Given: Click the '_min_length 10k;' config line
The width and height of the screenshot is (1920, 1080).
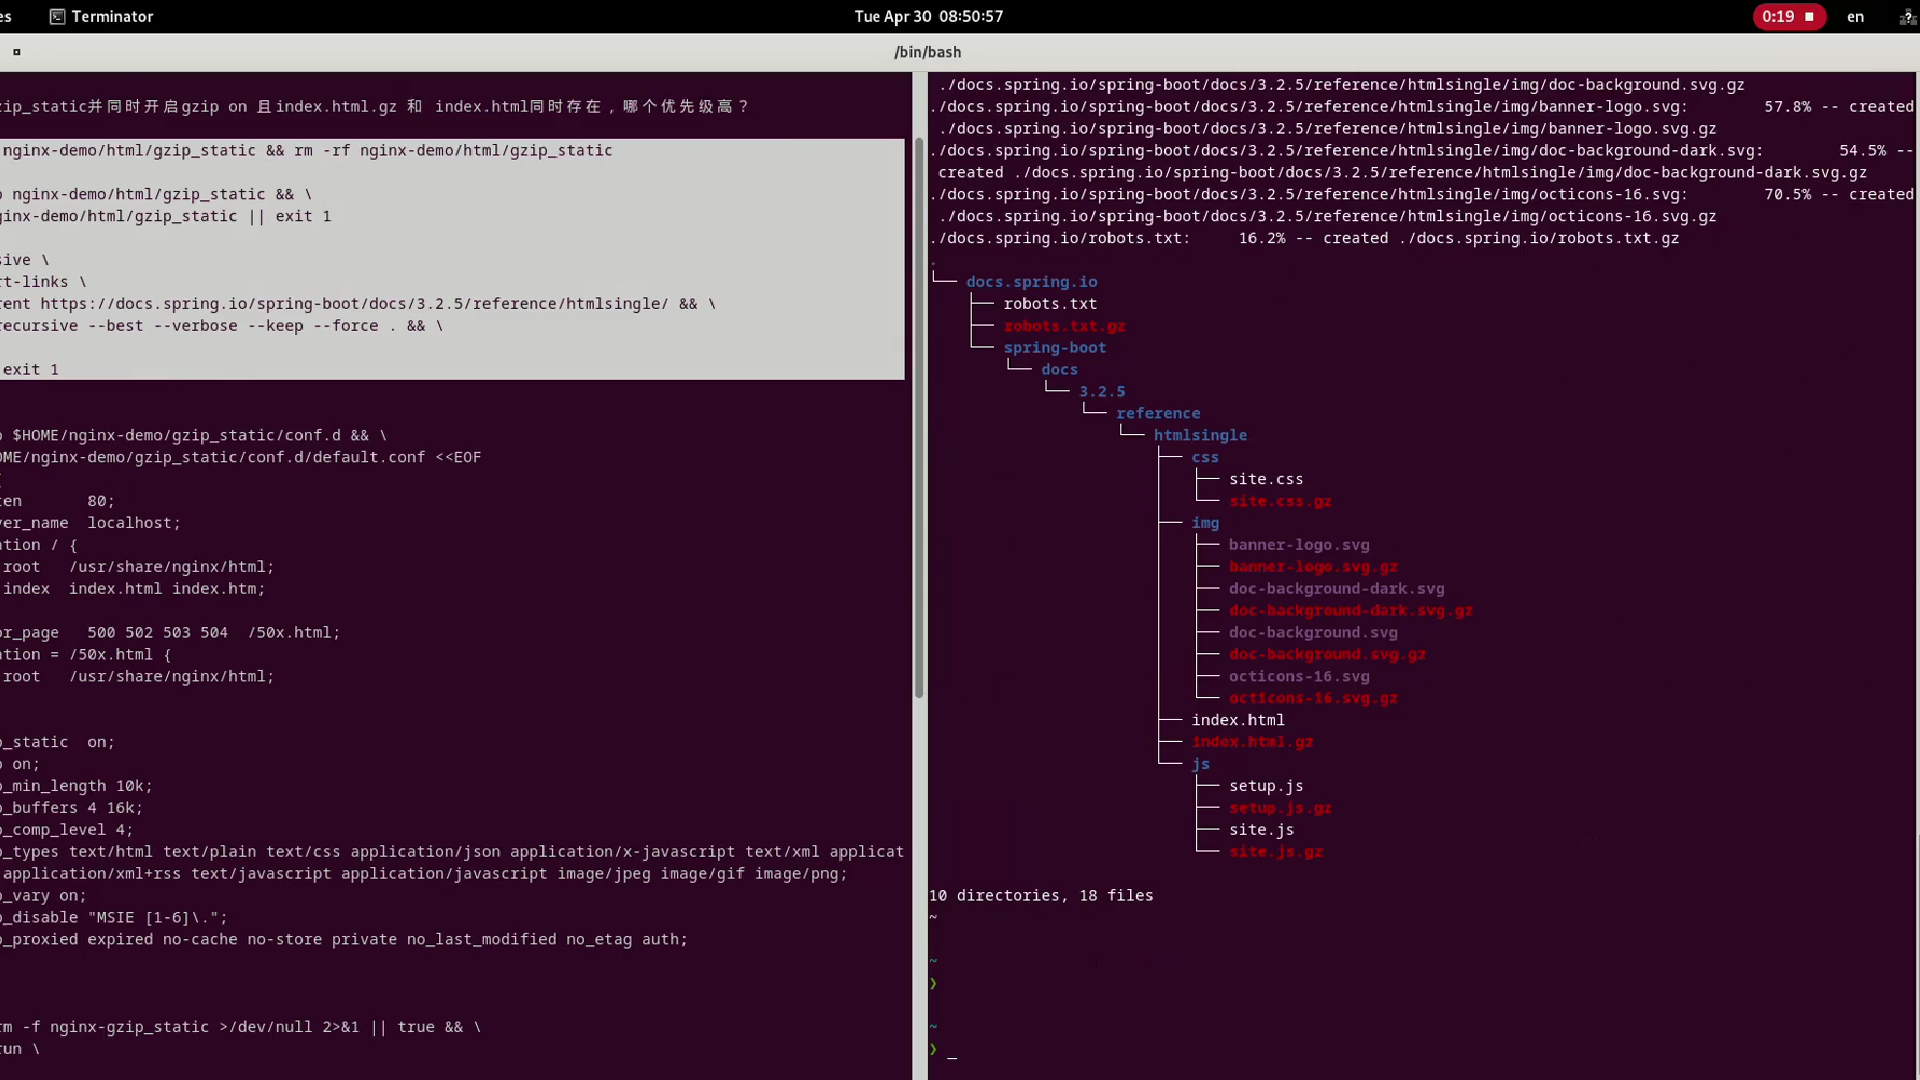Looking at the screenshot, I should (x=76, y=786).
